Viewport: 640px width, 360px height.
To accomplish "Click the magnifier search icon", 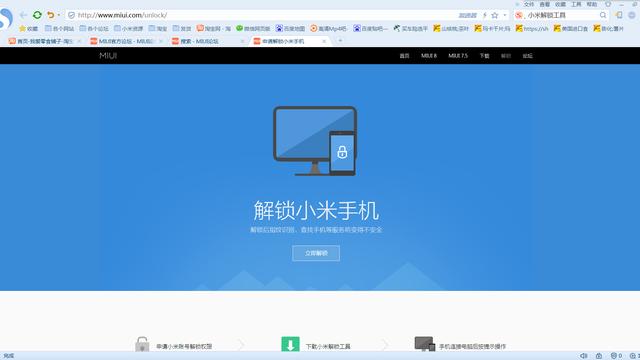I will pos(603,15).
